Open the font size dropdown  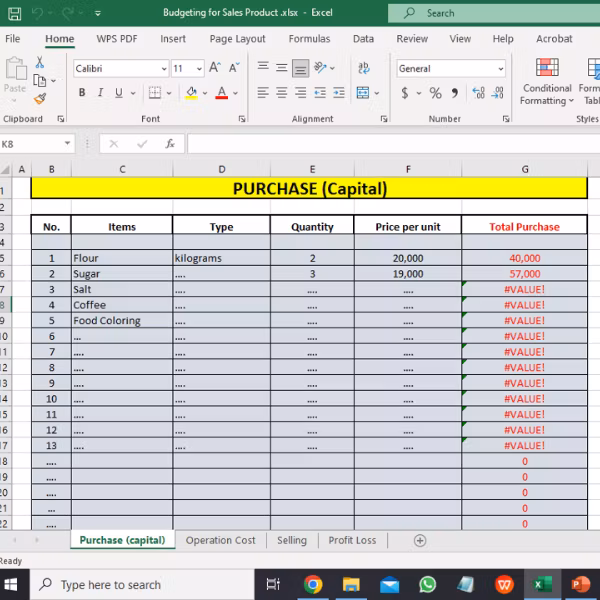(199, 69)
